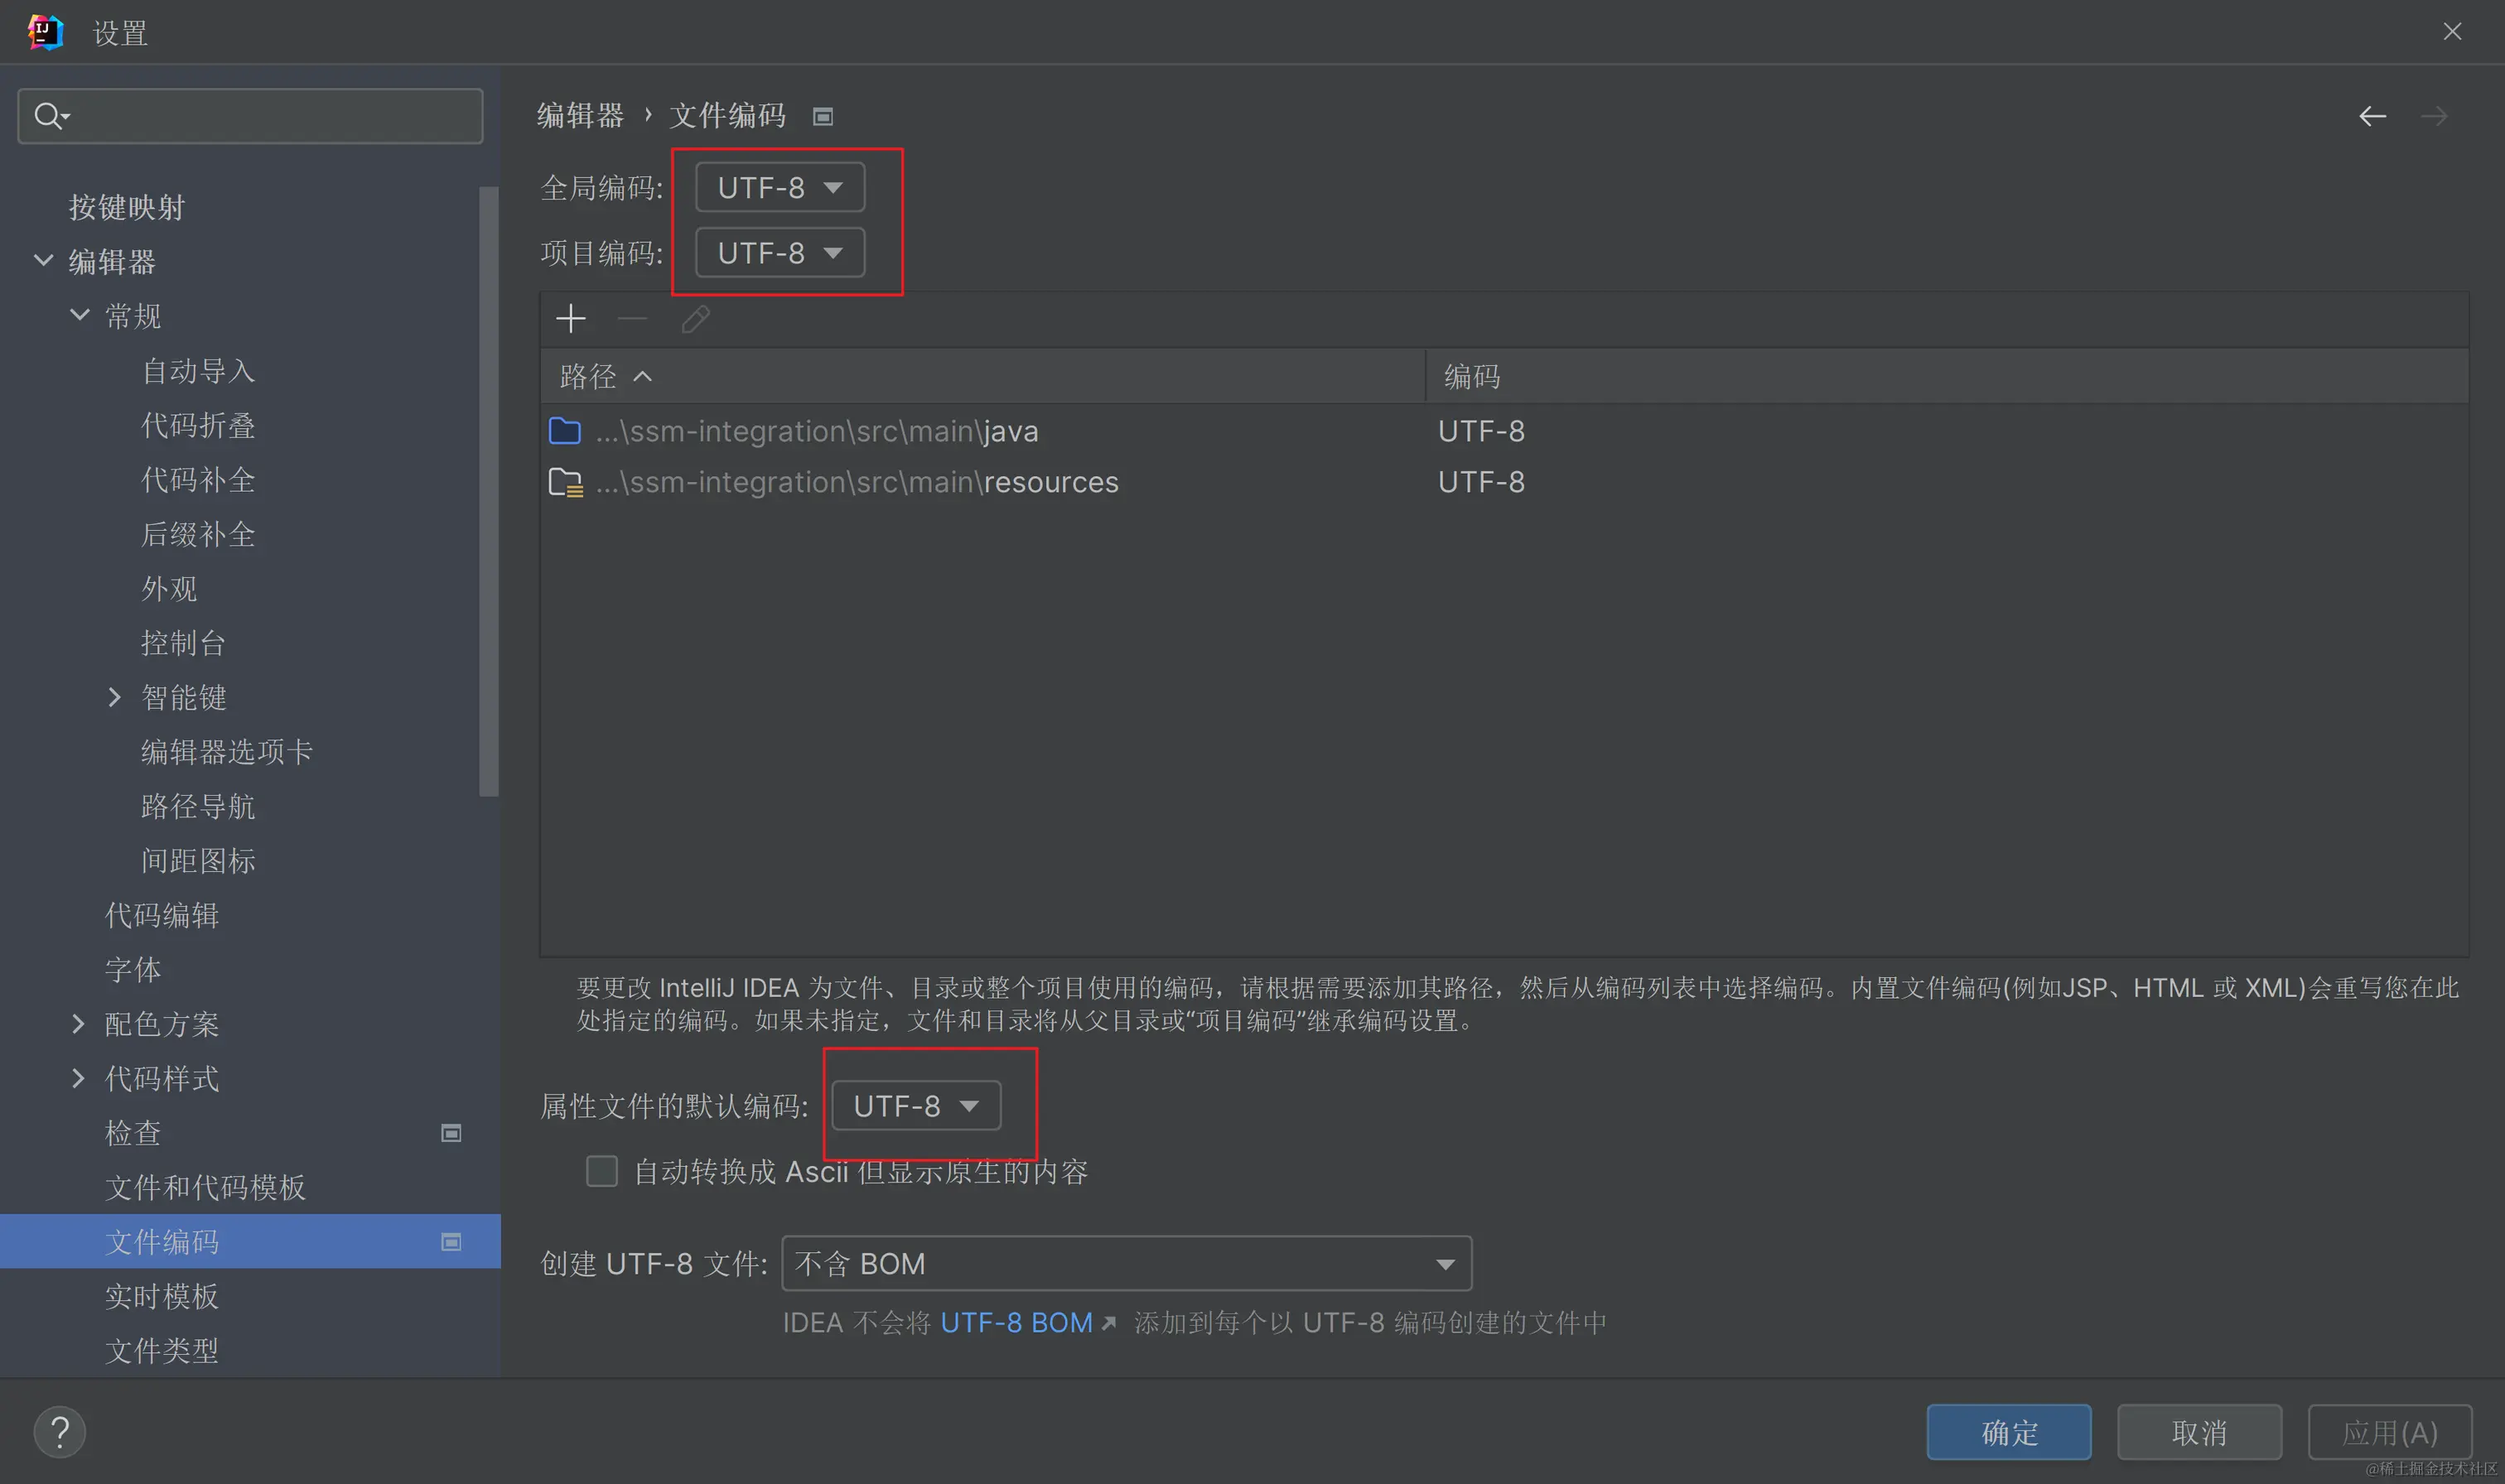Collapse the 编辑器 tree node
This screenshot has height=1484, width=2505.
43,261
